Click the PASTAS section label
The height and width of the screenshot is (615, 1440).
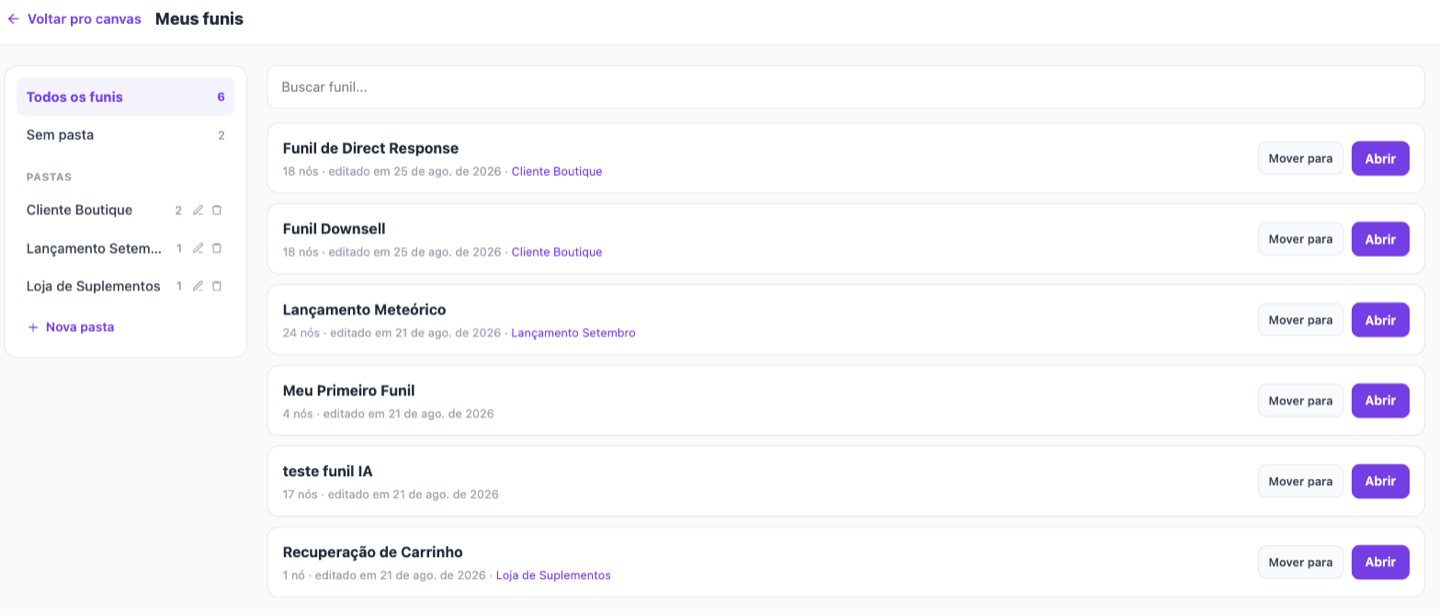point(49,177)
